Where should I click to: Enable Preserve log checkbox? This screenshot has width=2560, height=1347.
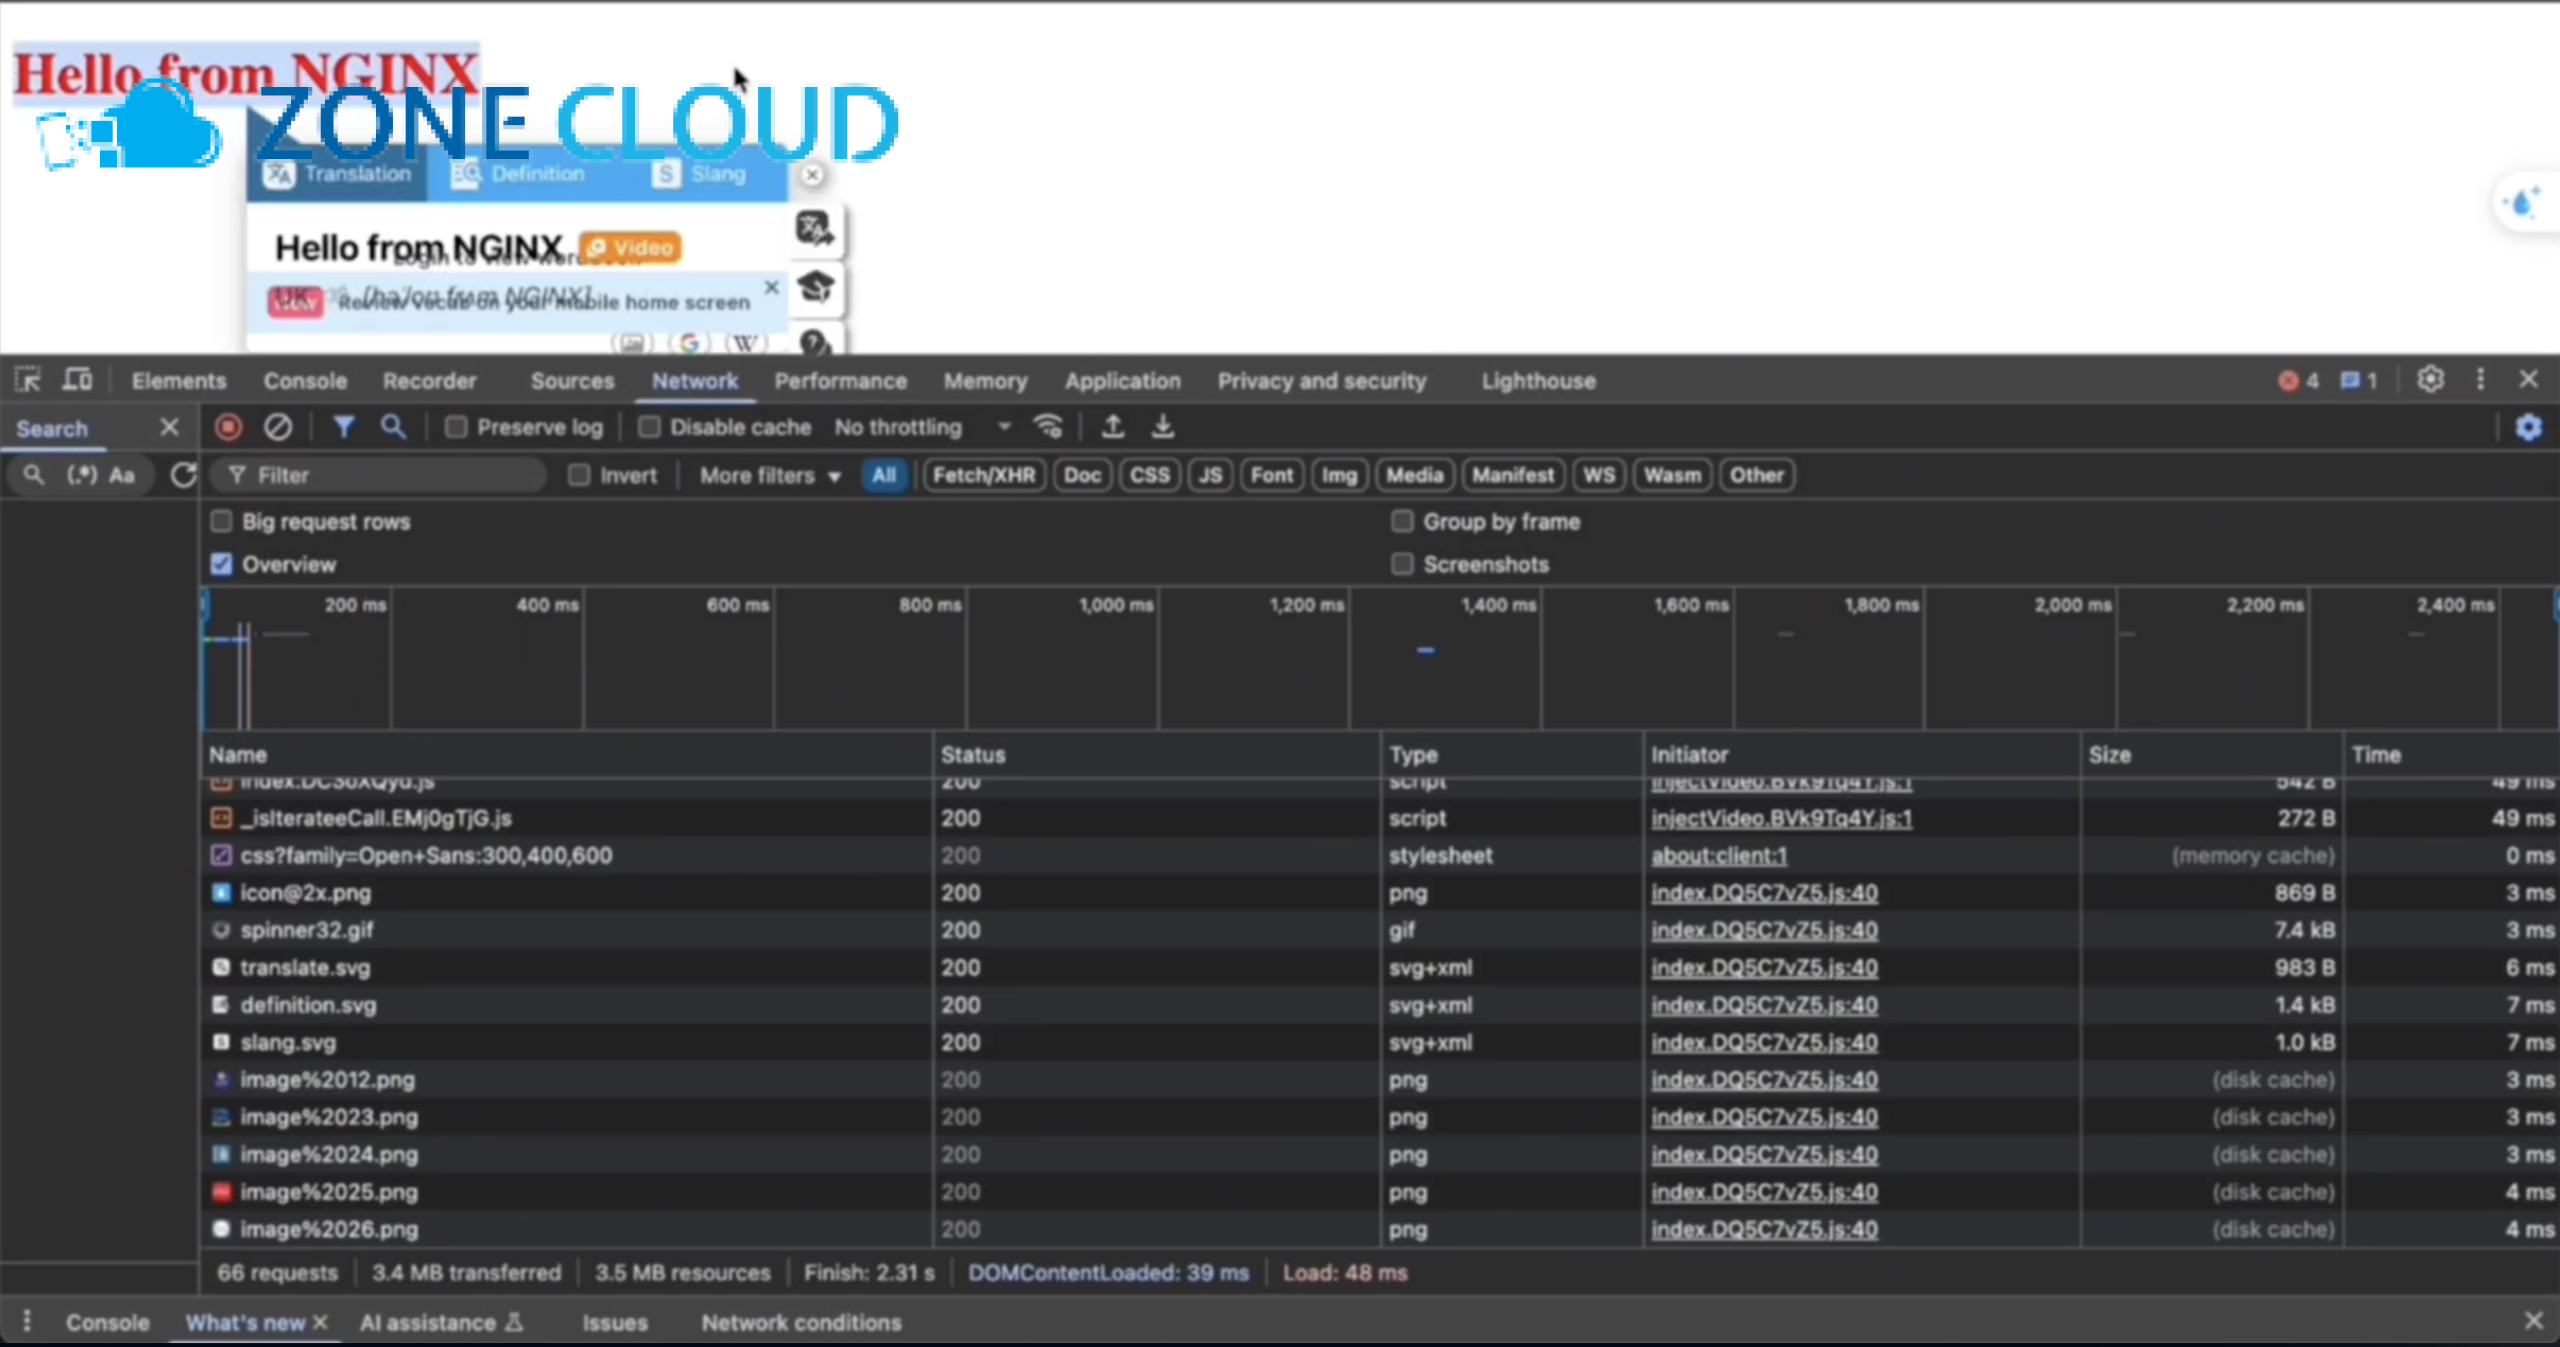(x=456, y=427)
